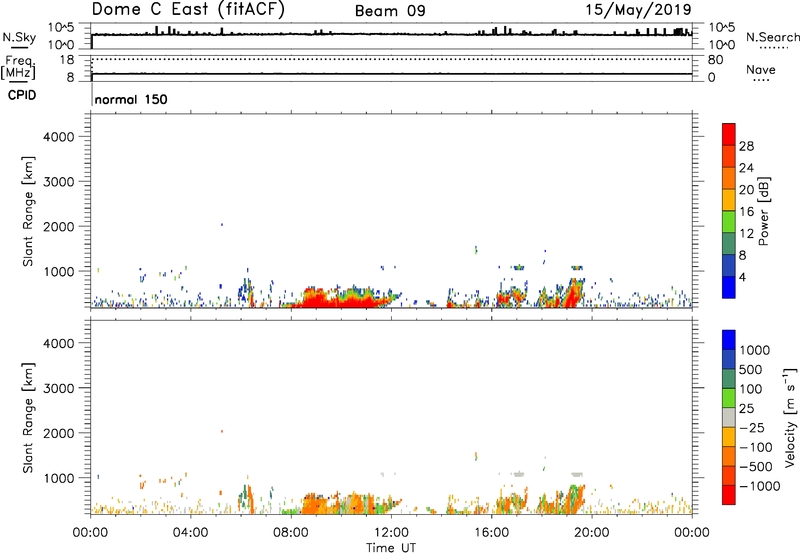Select the "20:00" time tick label

[592, 533]
